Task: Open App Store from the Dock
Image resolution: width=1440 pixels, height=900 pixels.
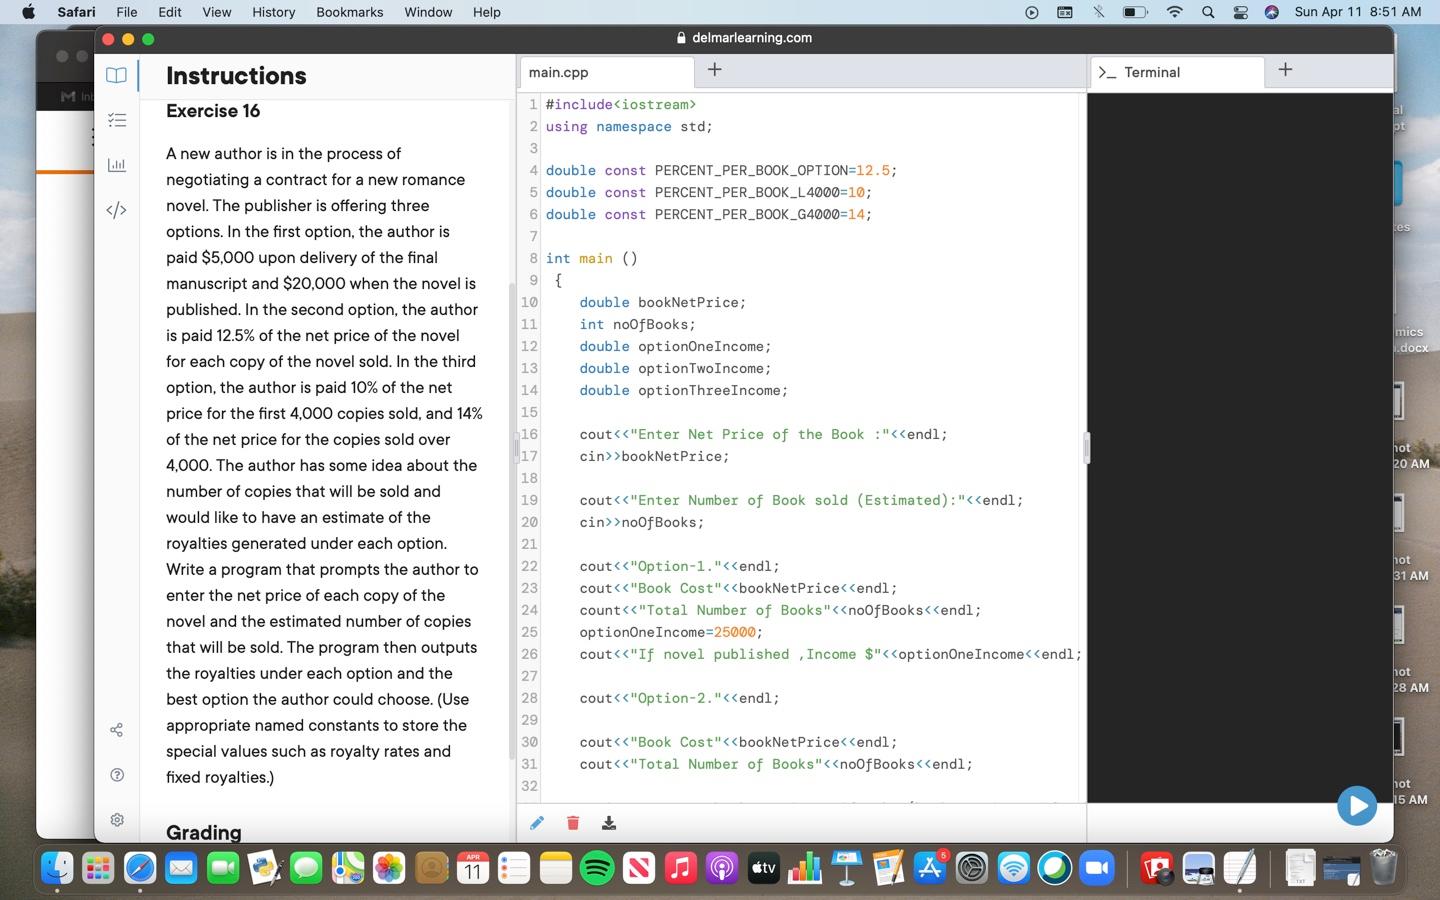Action: (x=930, y=868)
